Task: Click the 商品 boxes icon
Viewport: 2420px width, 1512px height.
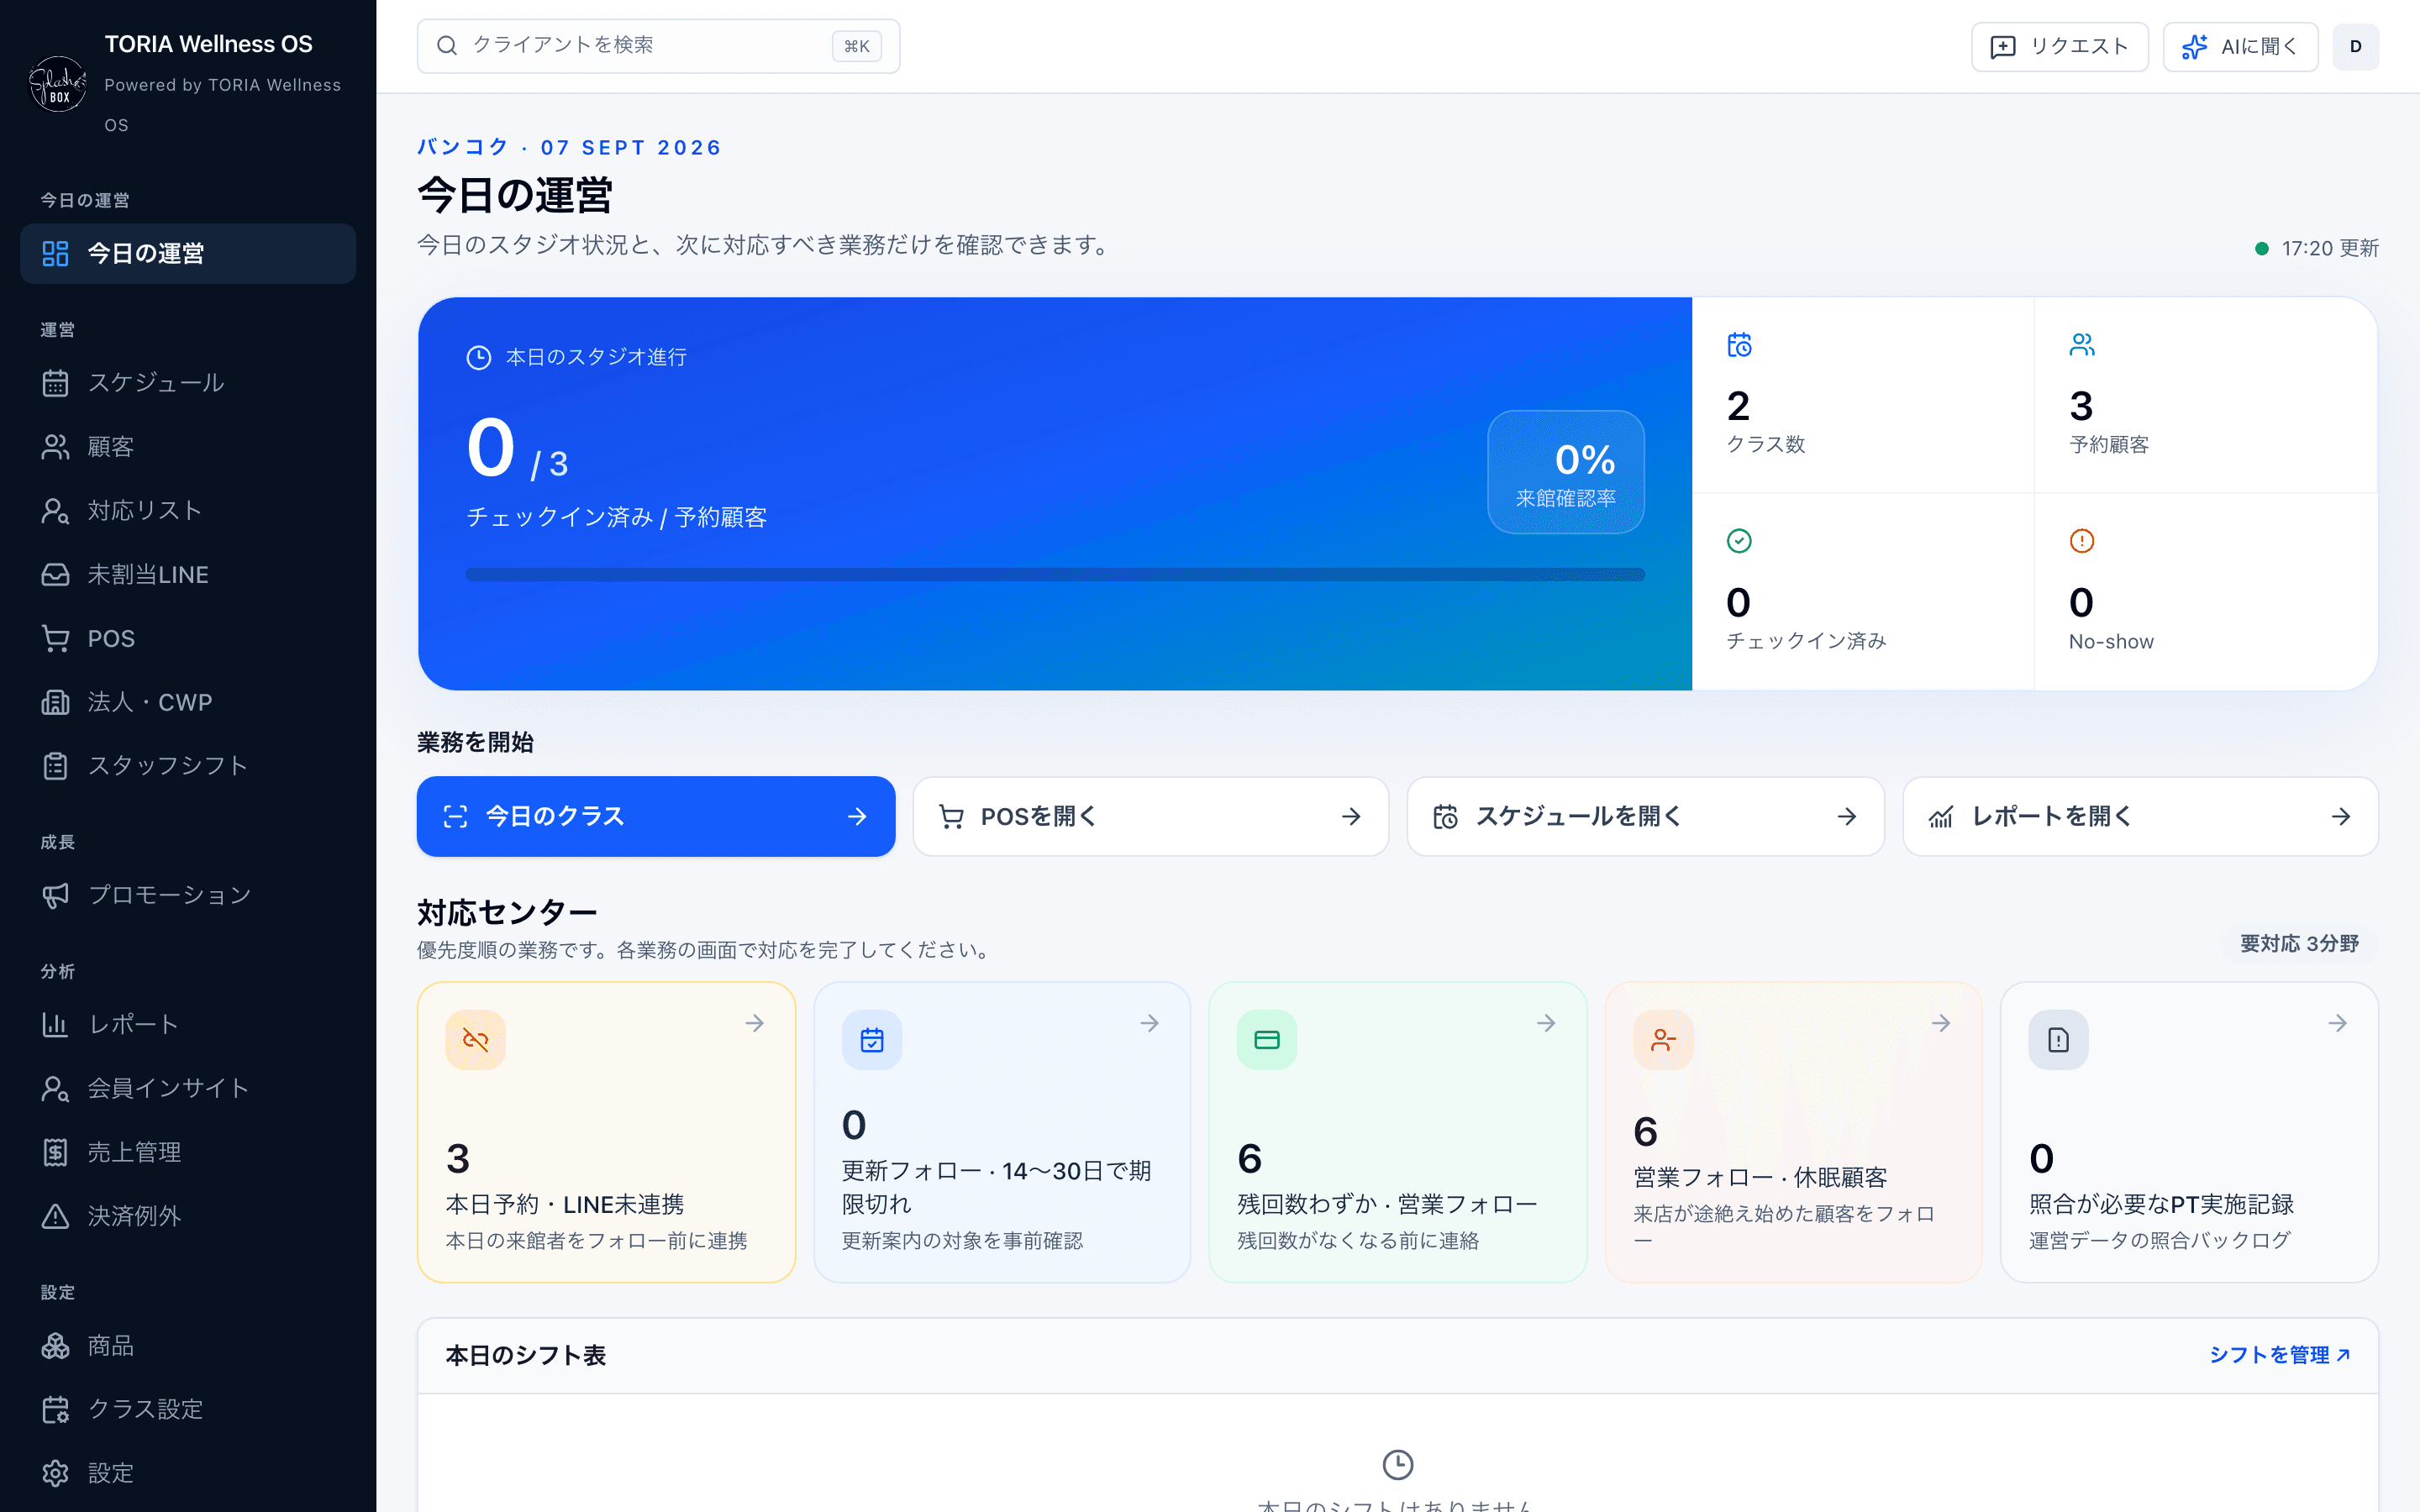Action: tap(55, 1345)
